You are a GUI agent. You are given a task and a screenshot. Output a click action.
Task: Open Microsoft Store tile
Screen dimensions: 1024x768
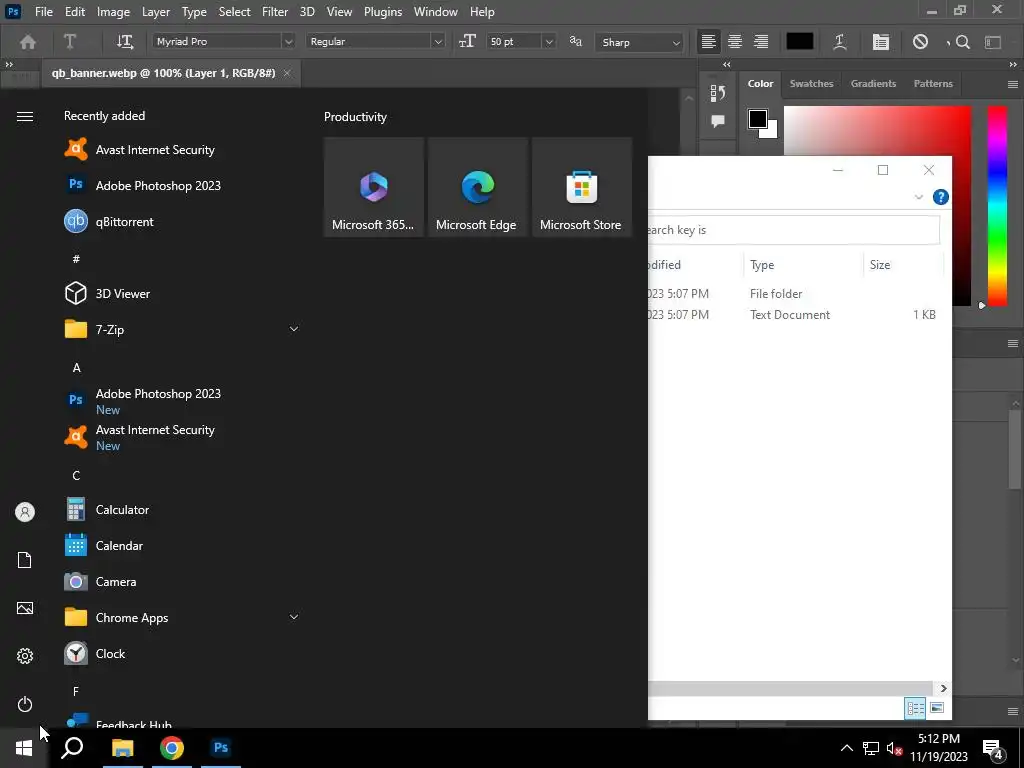tap(581, 187)
